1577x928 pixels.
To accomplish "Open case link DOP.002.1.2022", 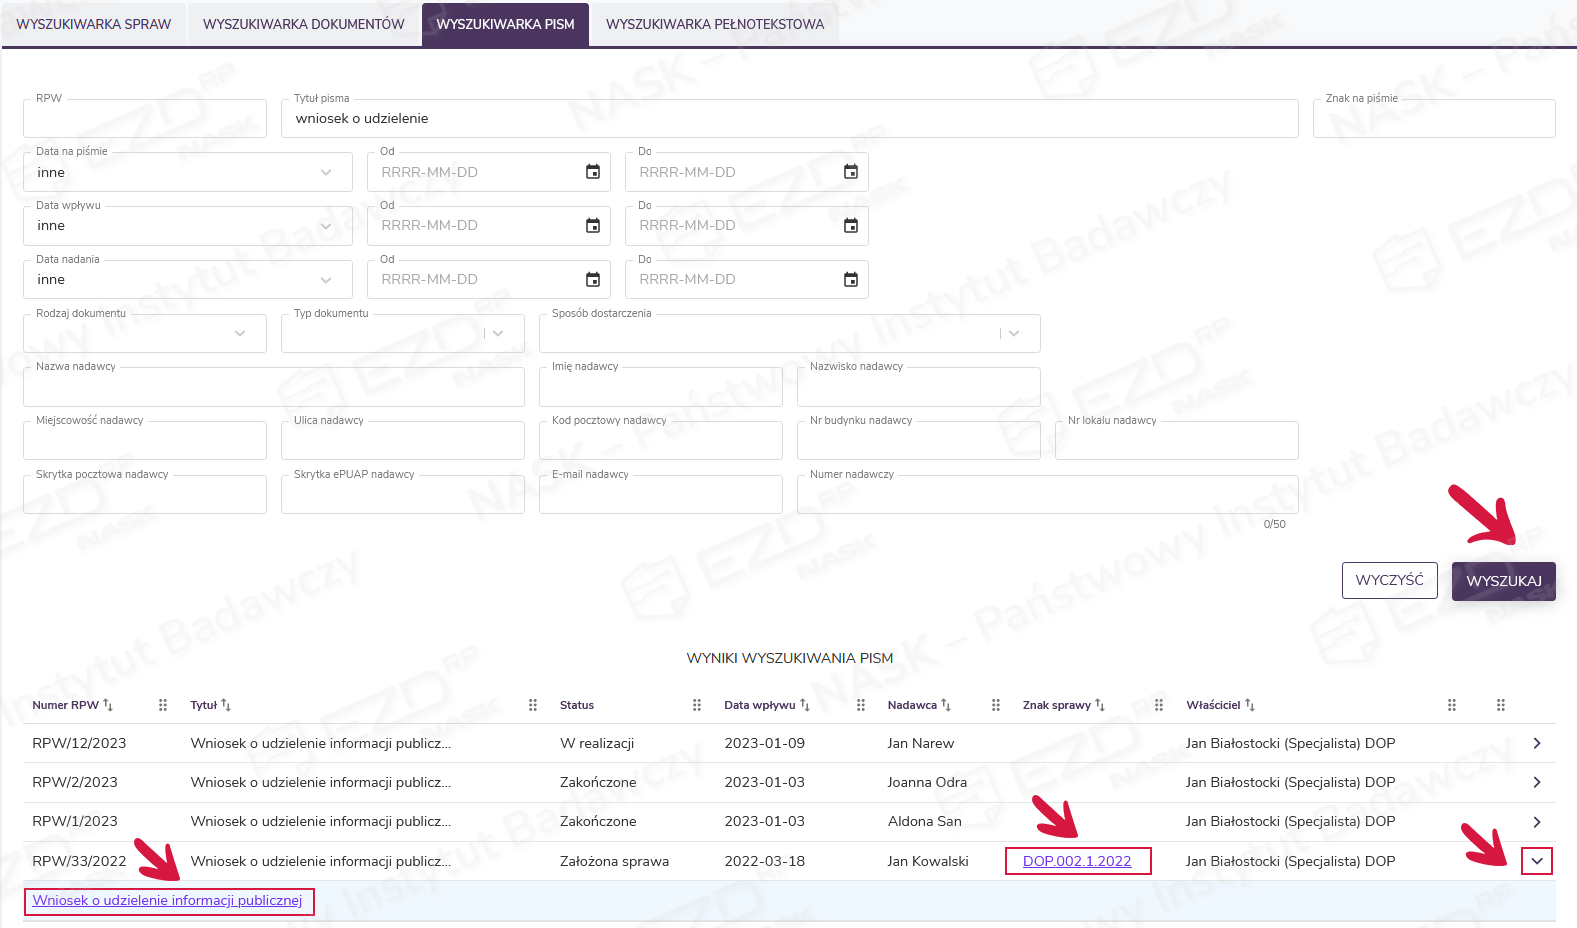I will click(1077, 861).
